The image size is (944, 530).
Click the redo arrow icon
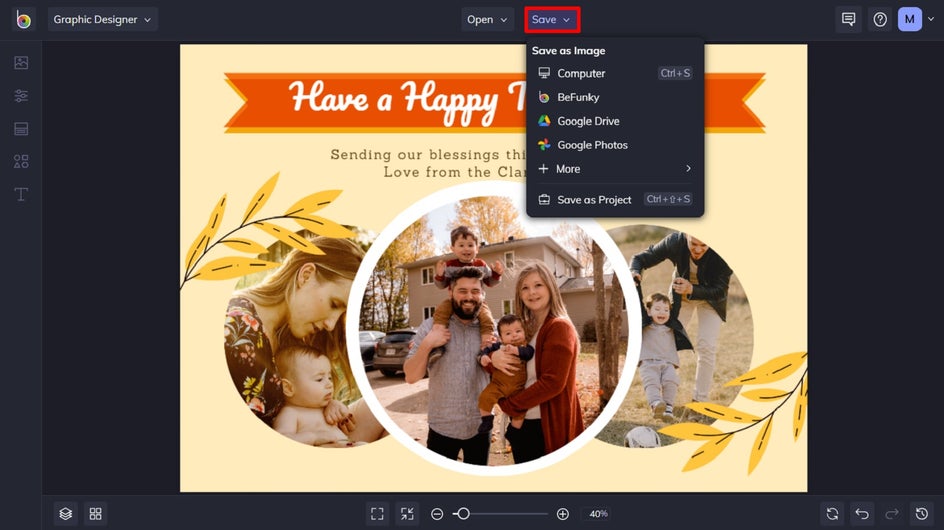point(892,514)
